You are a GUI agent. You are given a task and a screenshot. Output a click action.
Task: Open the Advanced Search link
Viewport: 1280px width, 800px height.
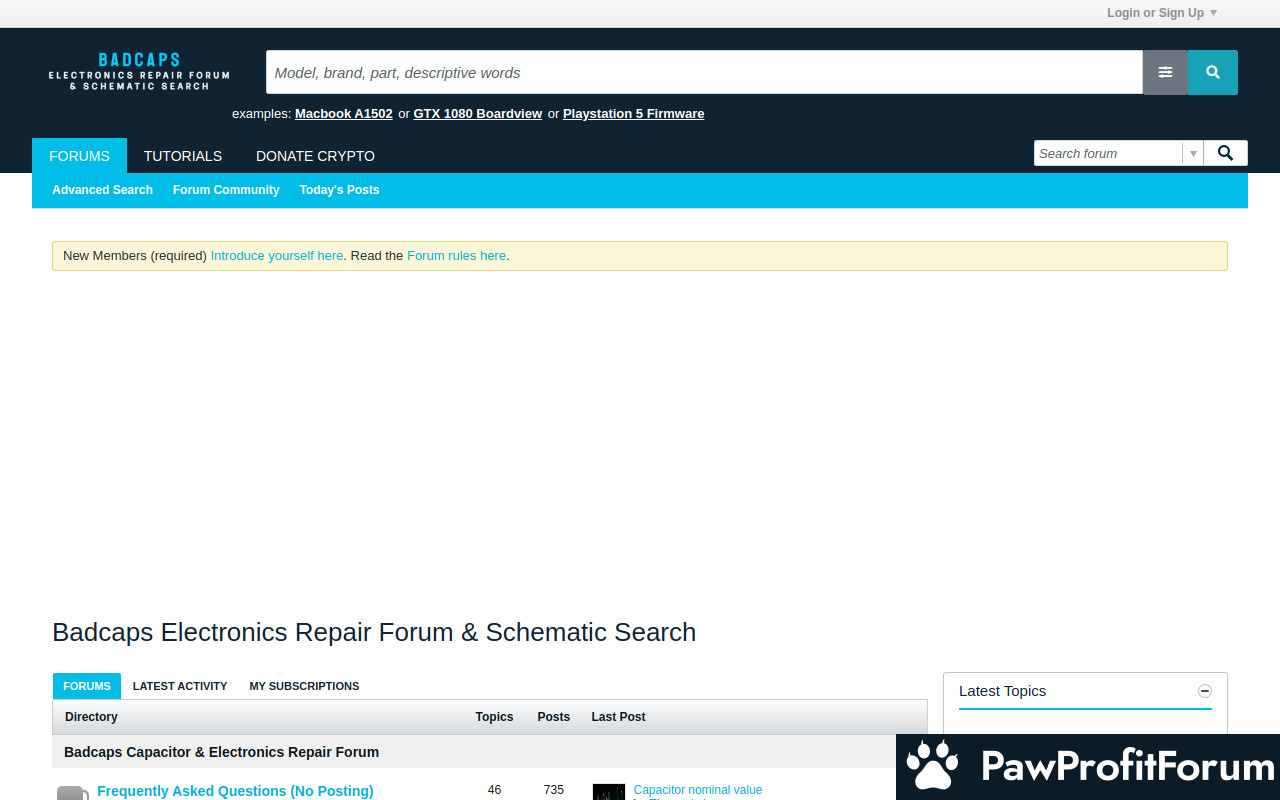(102, 190)
